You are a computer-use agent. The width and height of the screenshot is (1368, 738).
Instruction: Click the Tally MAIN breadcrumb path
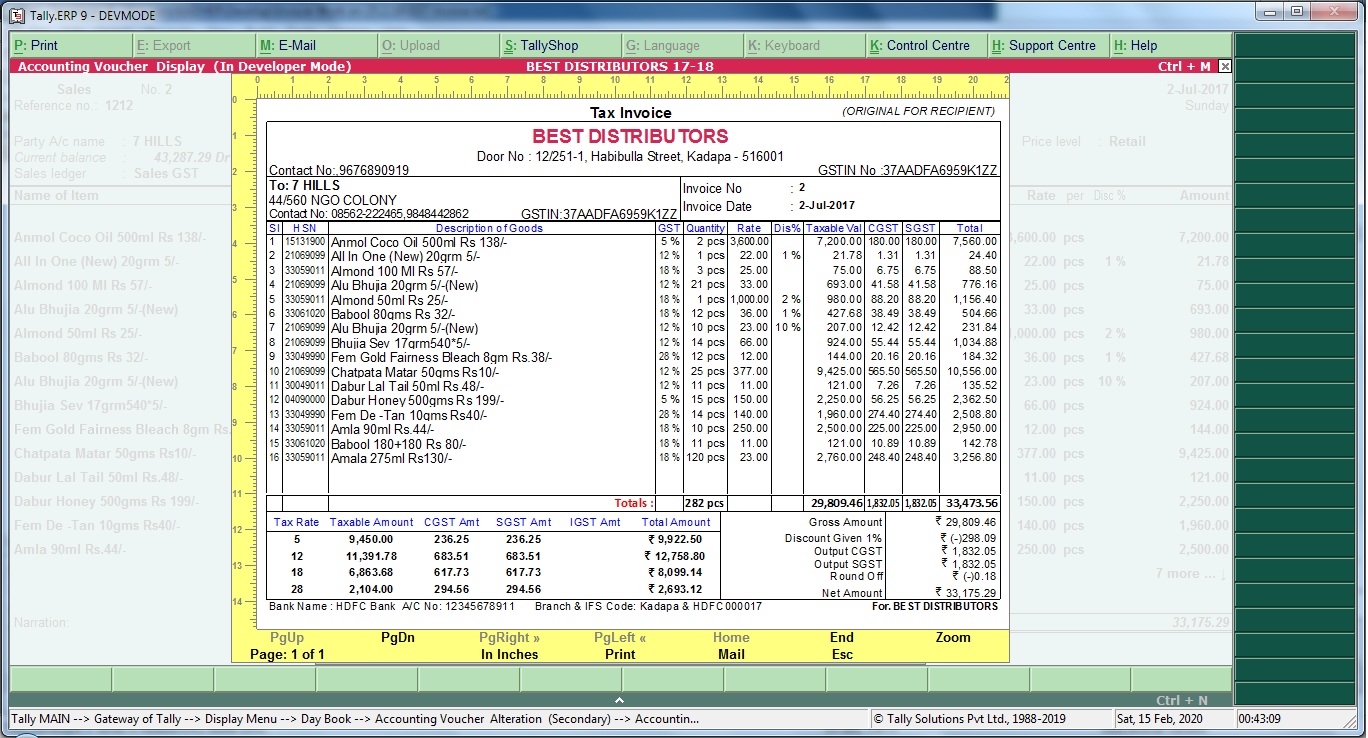355,719
